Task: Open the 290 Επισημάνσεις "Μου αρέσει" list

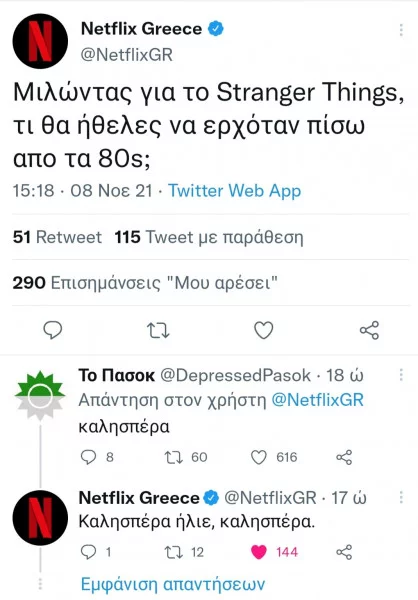Action: (145, 283)
